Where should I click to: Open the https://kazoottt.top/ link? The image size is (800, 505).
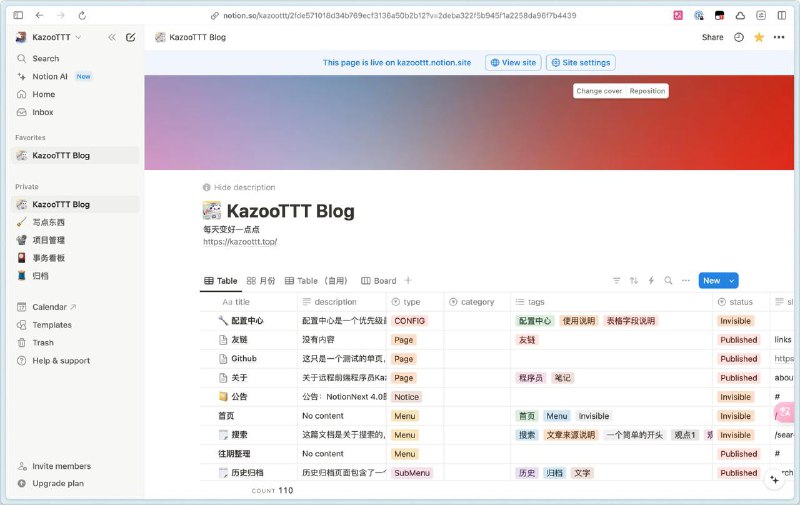(x=240, y=242)
